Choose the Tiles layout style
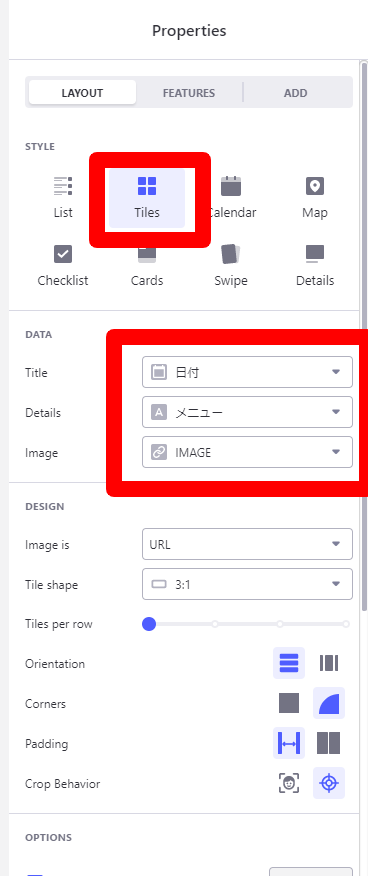This screenshot has height=876, width=368. pos(147,198)
